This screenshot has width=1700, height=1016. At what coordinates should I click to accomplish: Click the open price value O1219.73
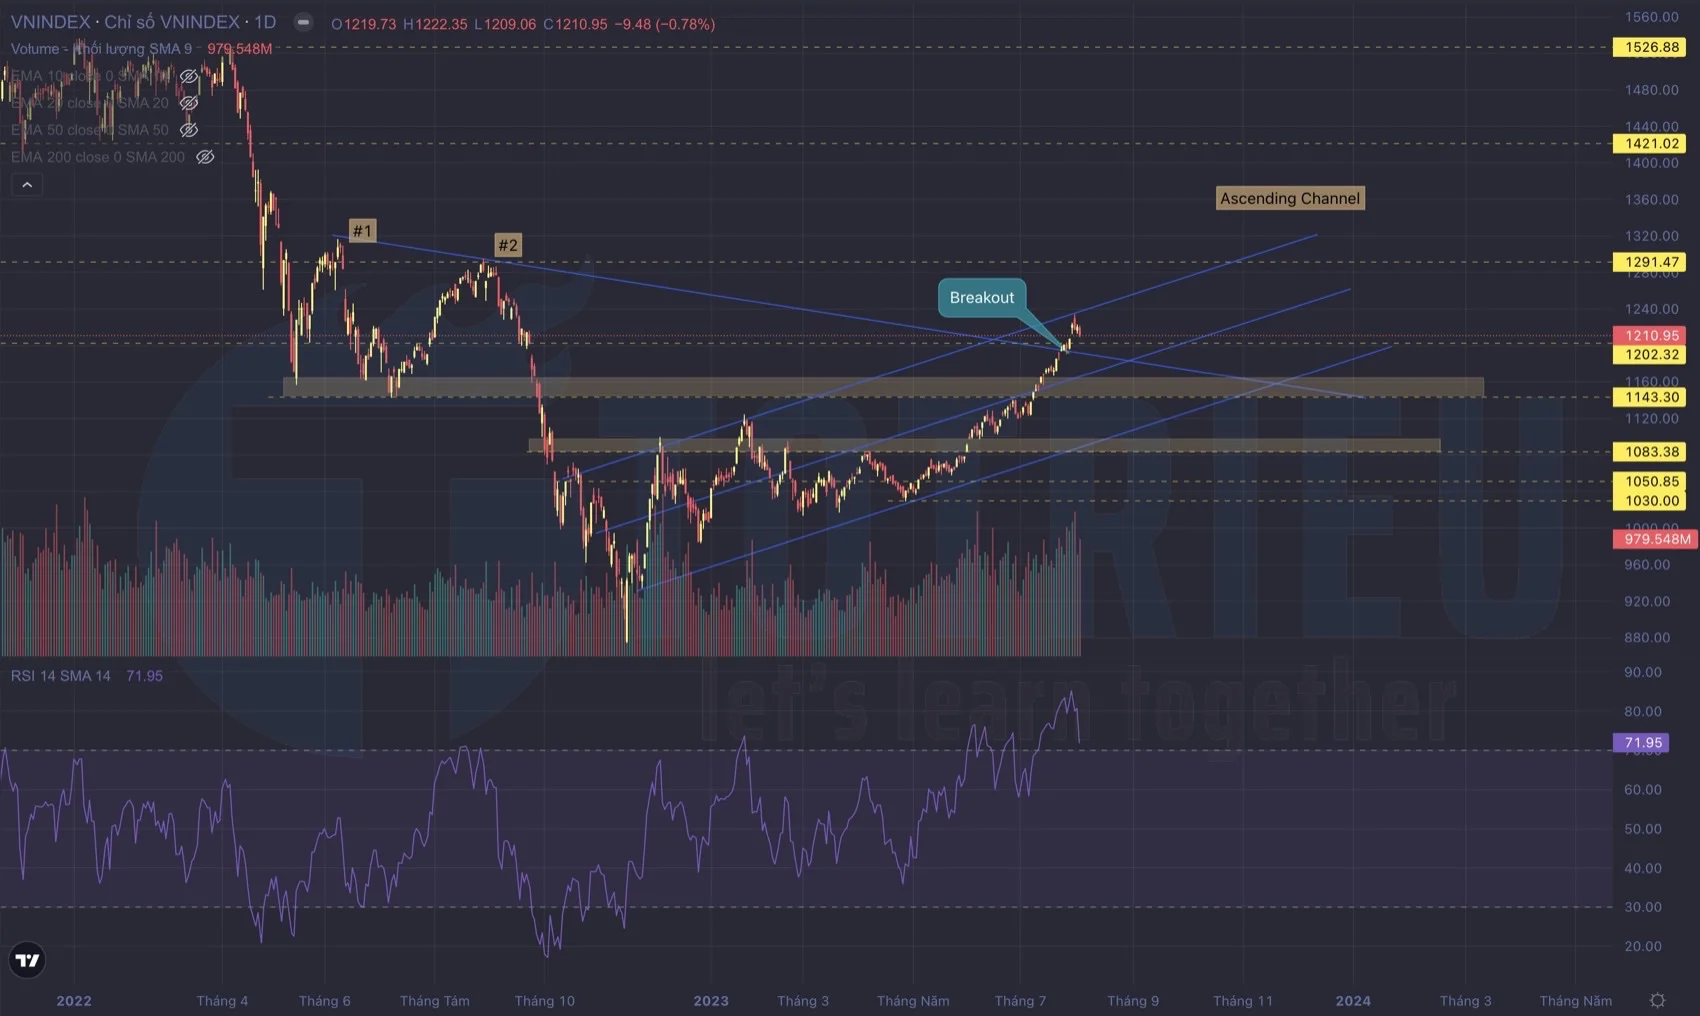point(363,24)
